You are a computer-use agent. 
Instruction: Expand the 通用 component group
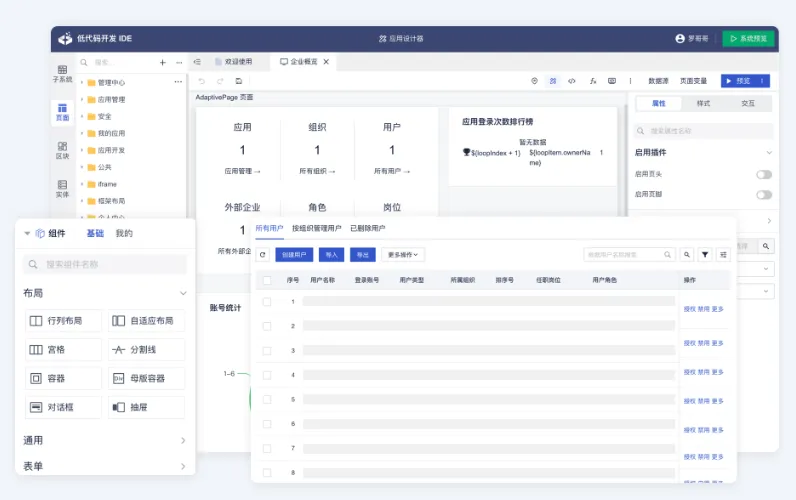tap(183, 441)
